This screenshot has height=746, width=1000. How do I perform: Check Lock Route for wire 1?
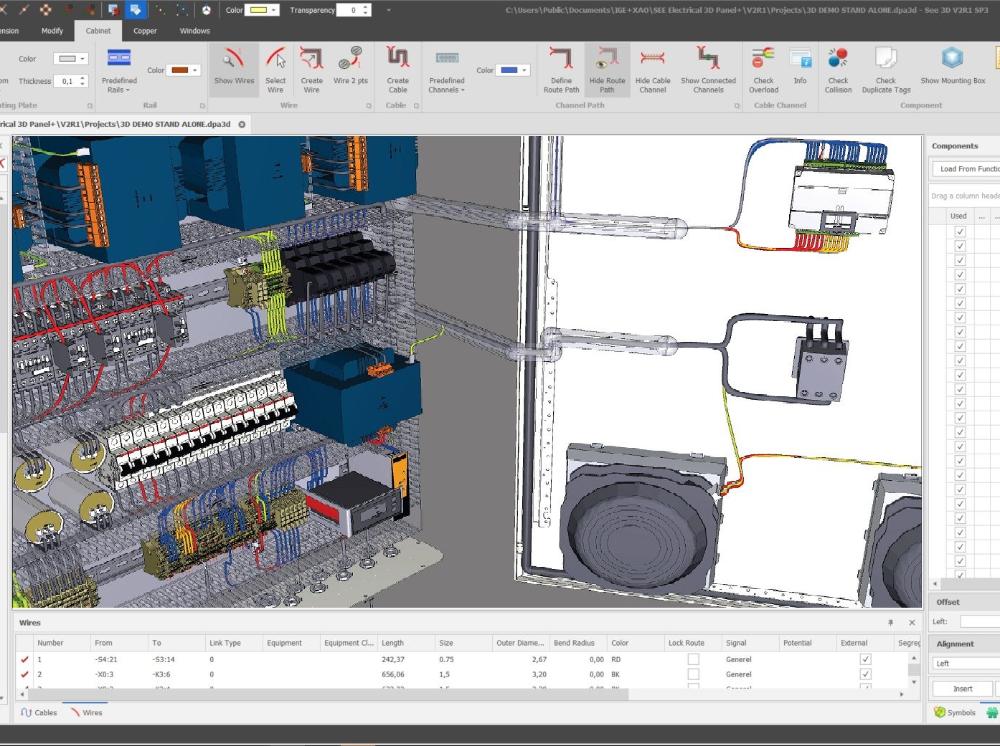[693, 659]
